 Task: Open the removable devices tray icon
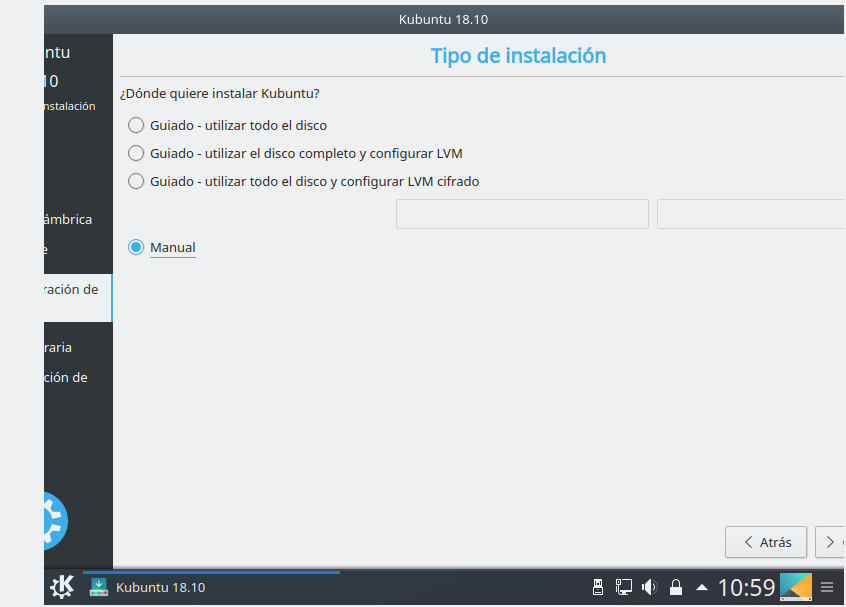tap(598, 587)
